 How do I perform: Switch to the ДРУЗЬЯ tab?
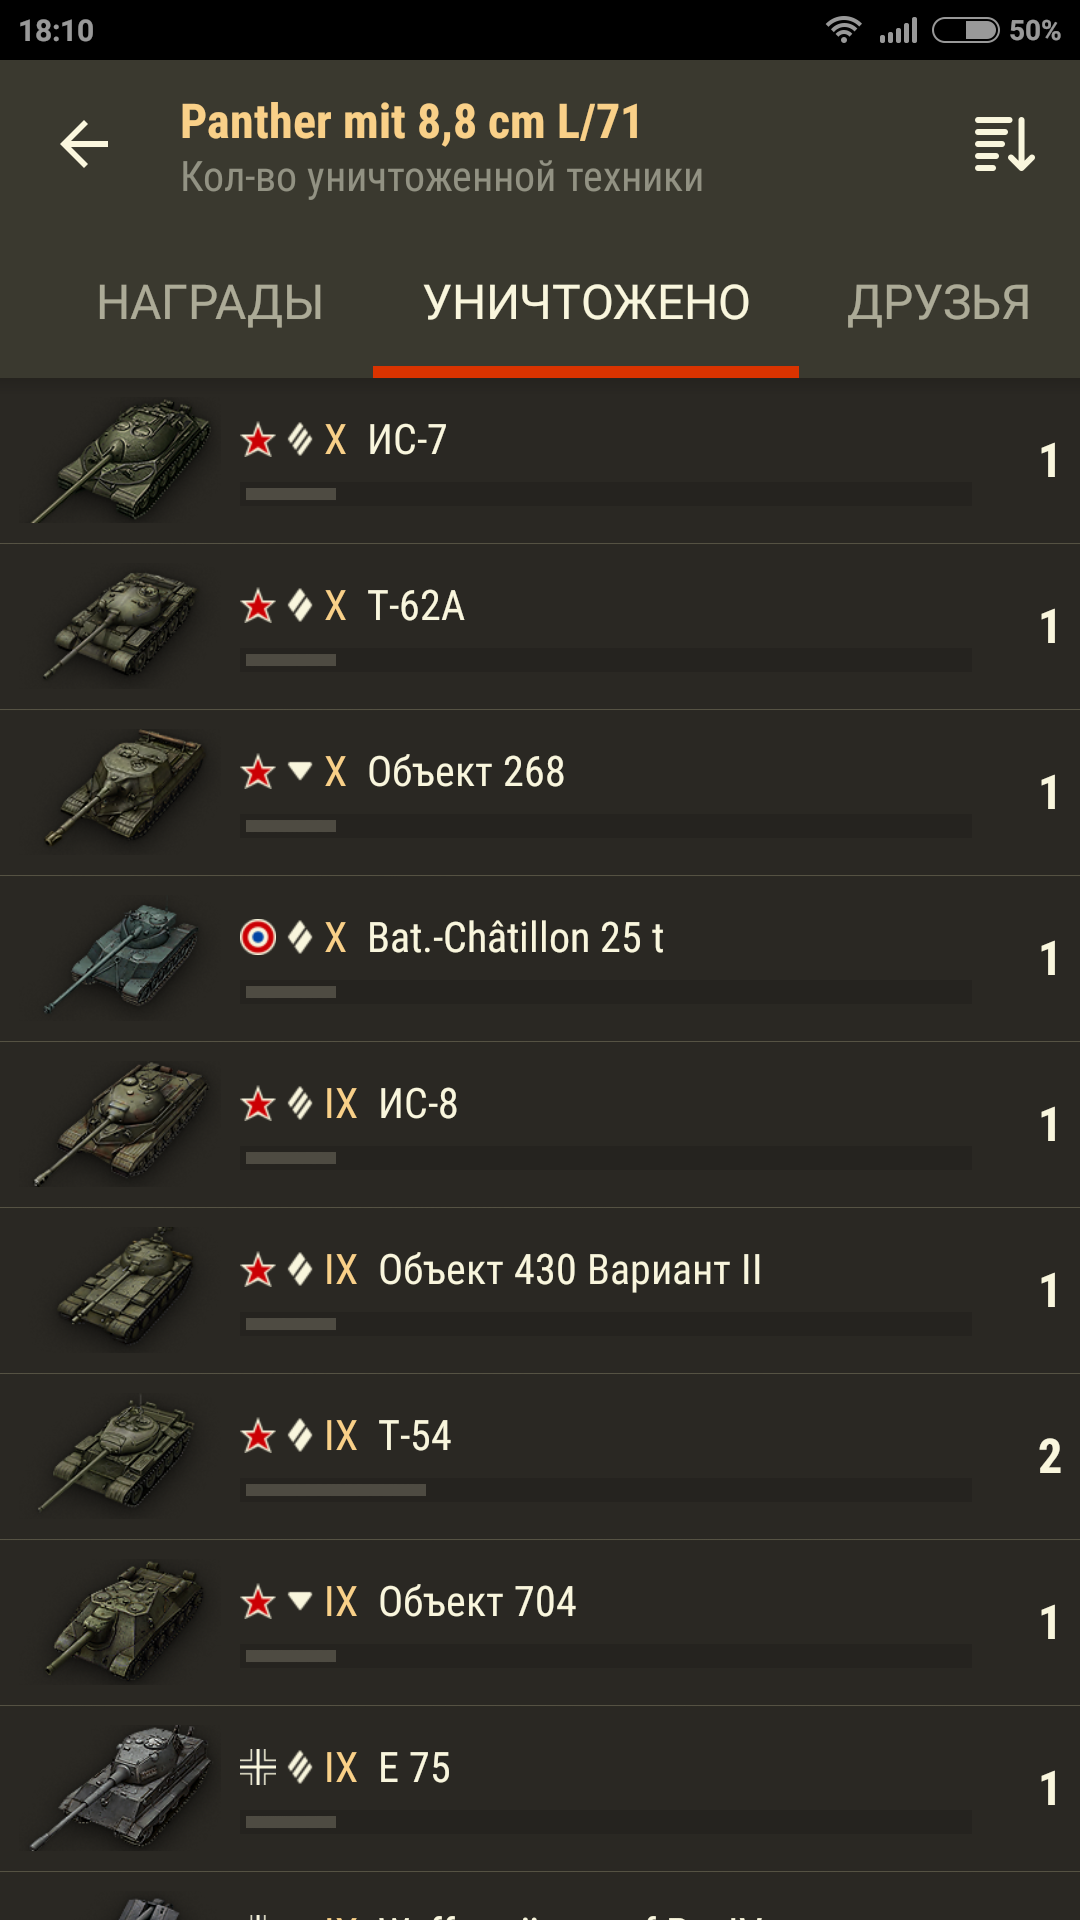pyautogui.click(x=939, y=303)
